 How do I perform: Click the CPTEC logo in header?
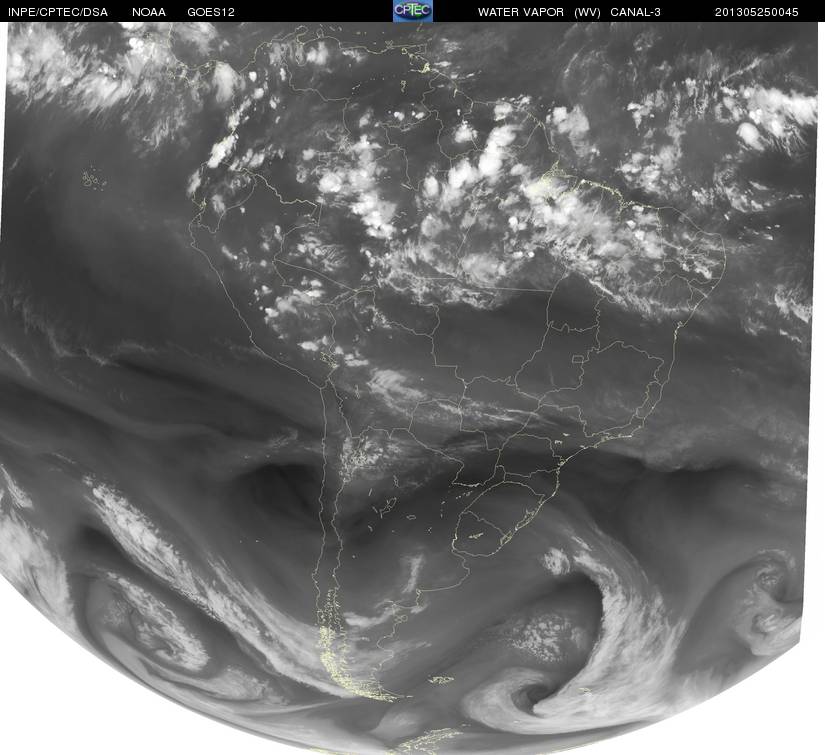[x=413, y=11]
